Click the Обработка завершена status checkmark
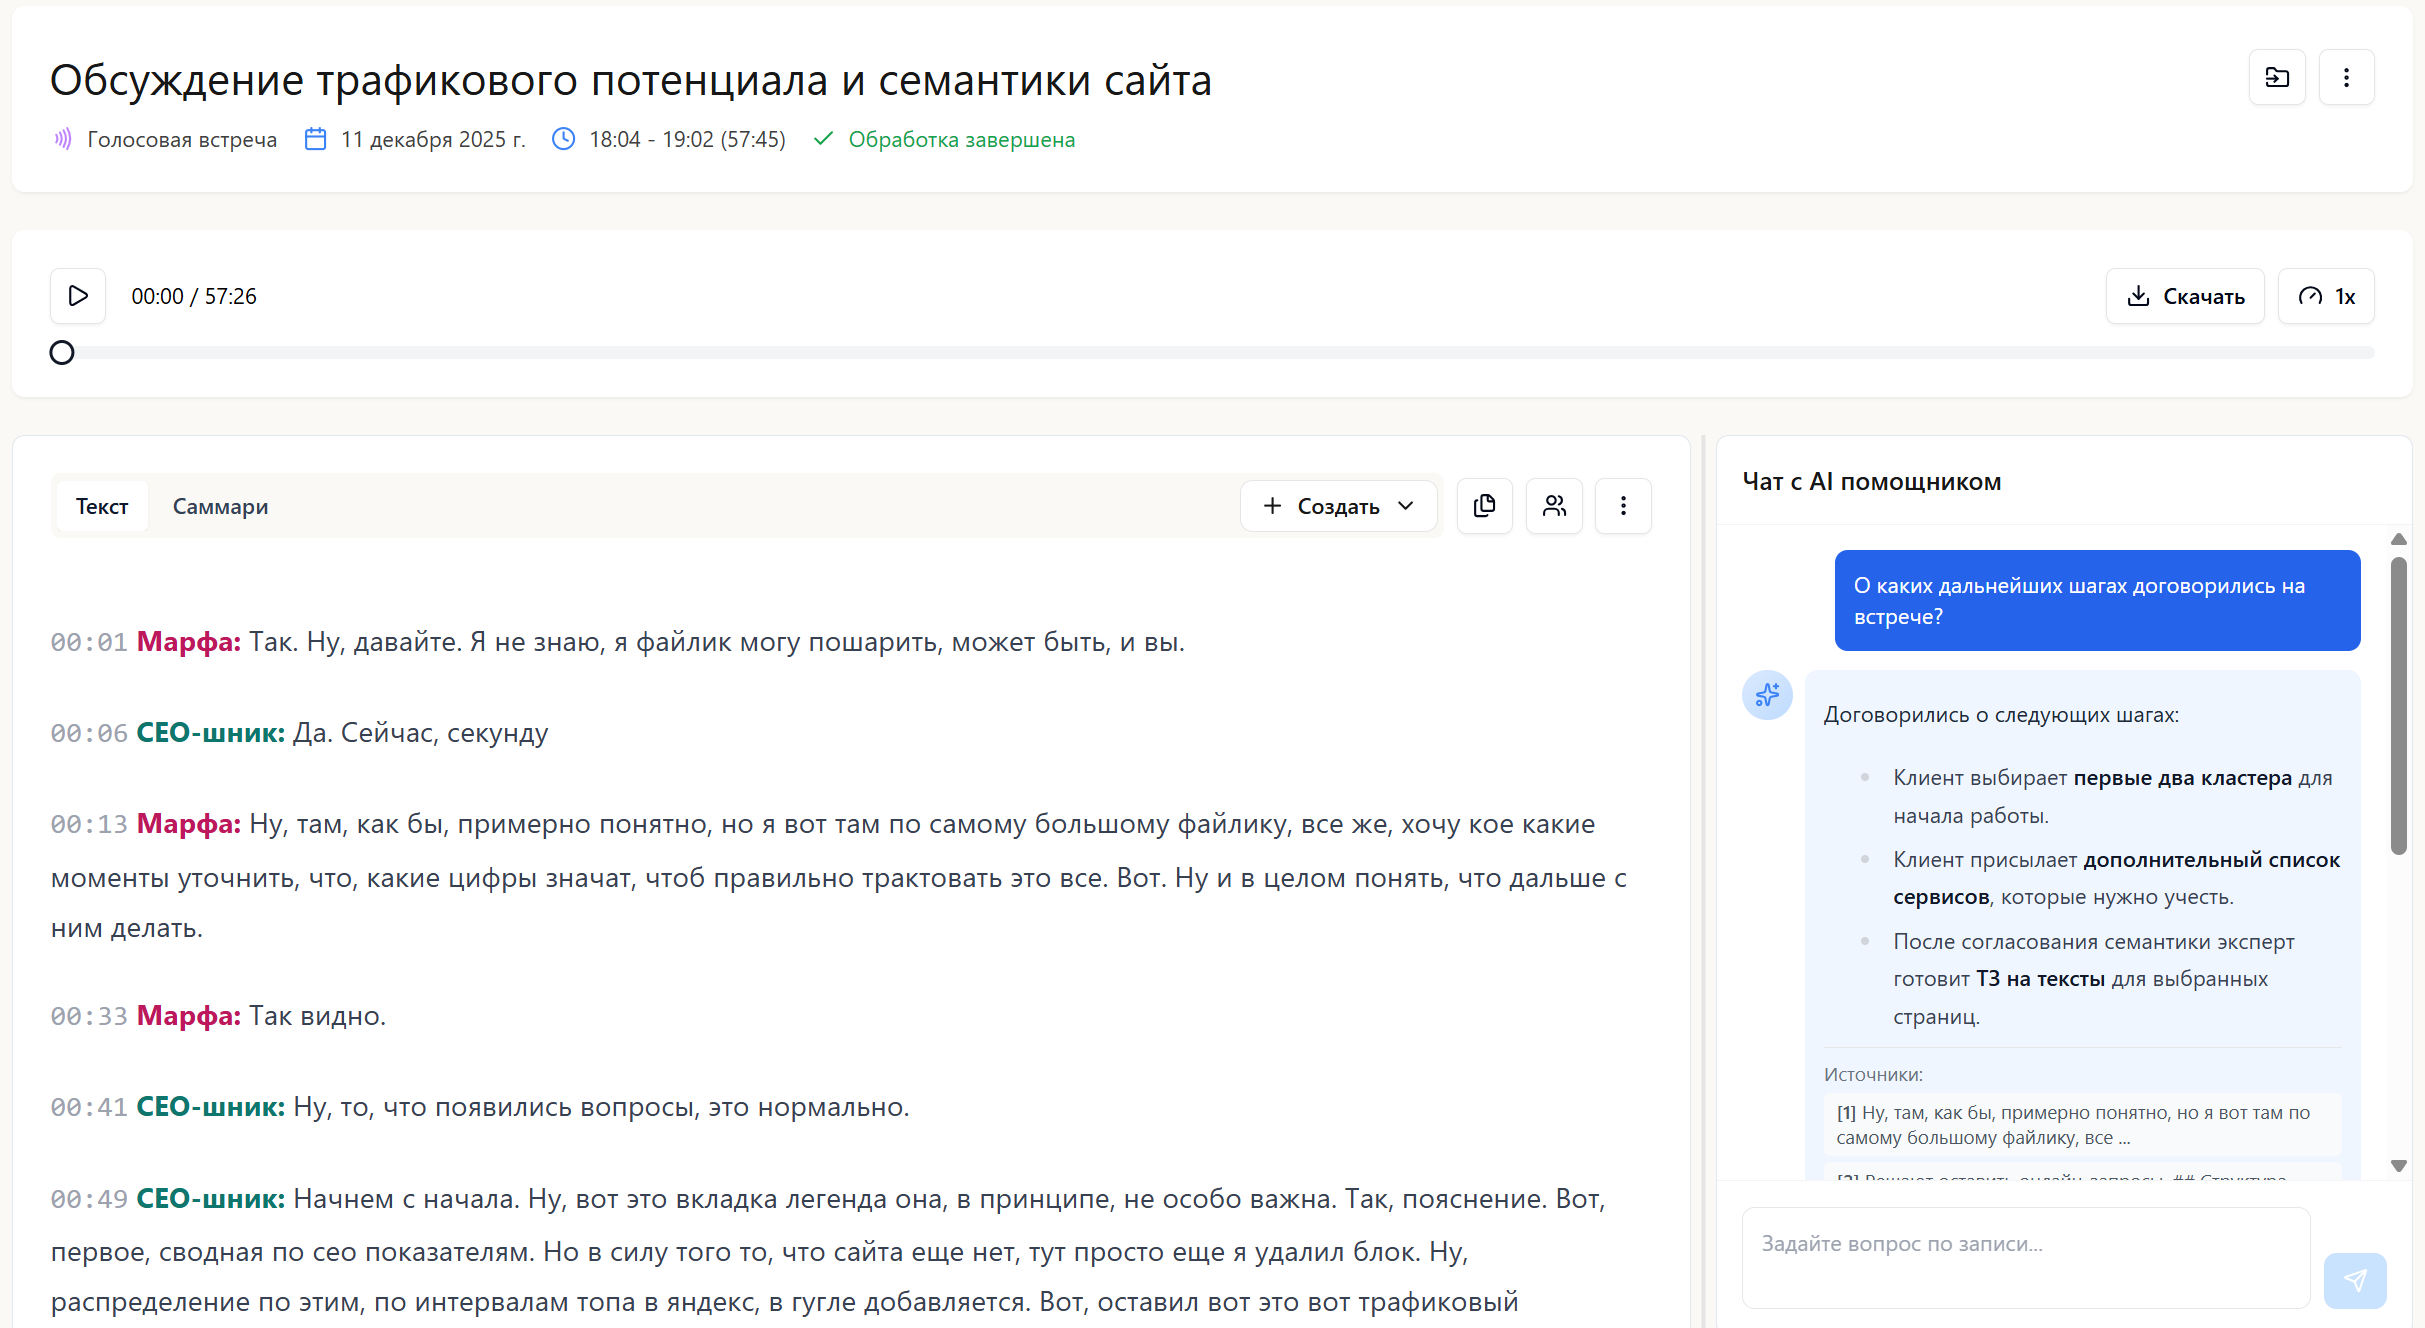This screenshot has height=1328, width=2425. pos(822,139)
